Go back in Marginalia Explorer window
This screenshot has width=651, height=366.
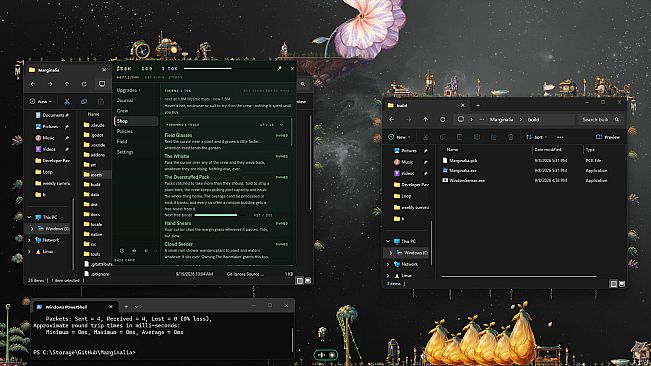33,84
